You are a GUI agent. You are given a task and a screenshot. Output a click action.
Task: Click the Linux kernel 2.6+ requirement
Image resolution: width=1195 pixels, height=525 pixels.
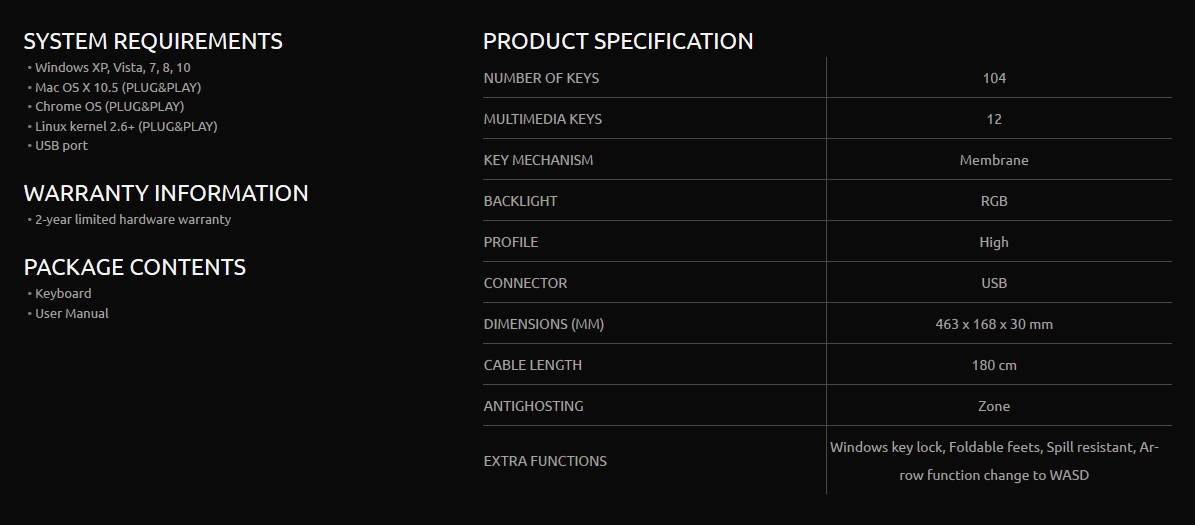point(126,126)
